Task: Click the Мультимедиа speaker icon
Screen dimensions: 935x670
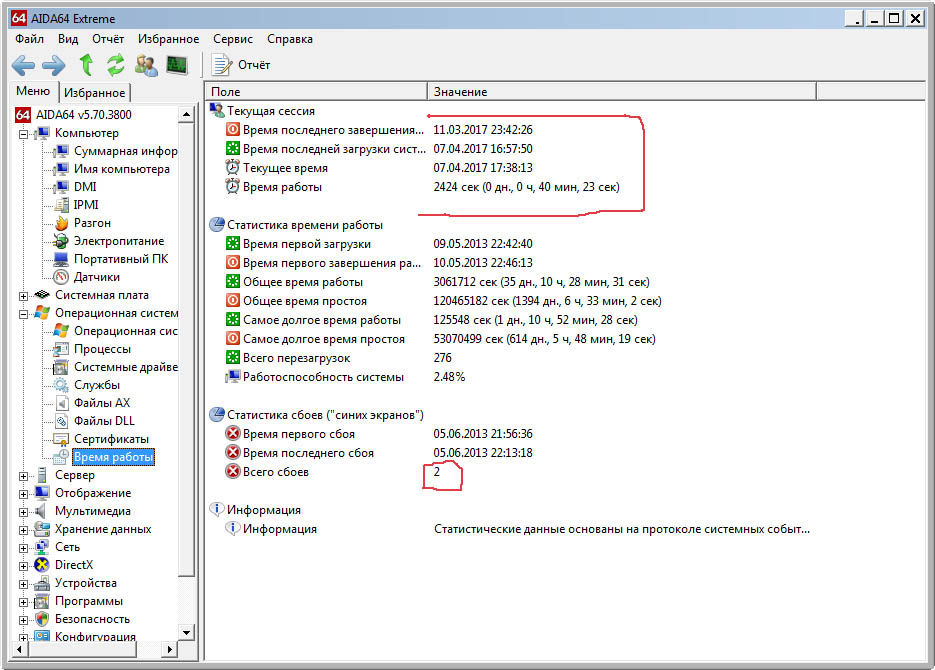Action: 42,511
